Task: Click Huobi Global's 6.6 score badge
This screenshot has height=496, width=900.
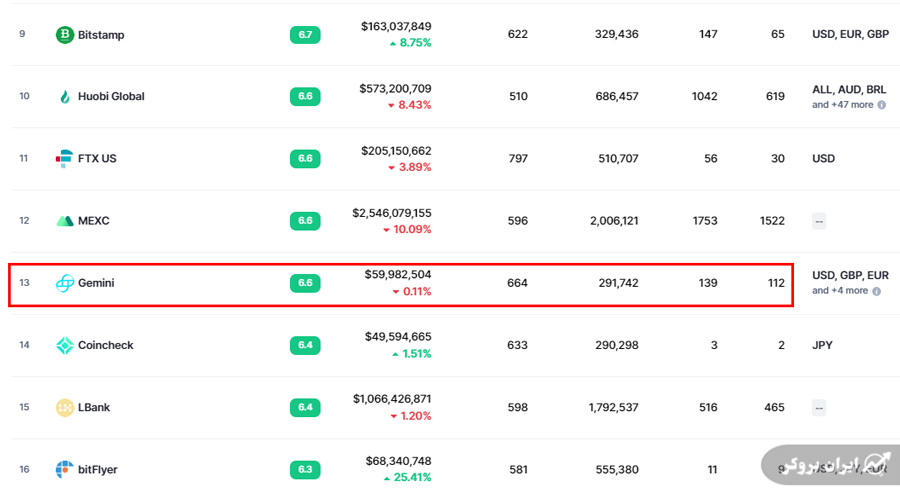Action: click(x=305, y=96)
